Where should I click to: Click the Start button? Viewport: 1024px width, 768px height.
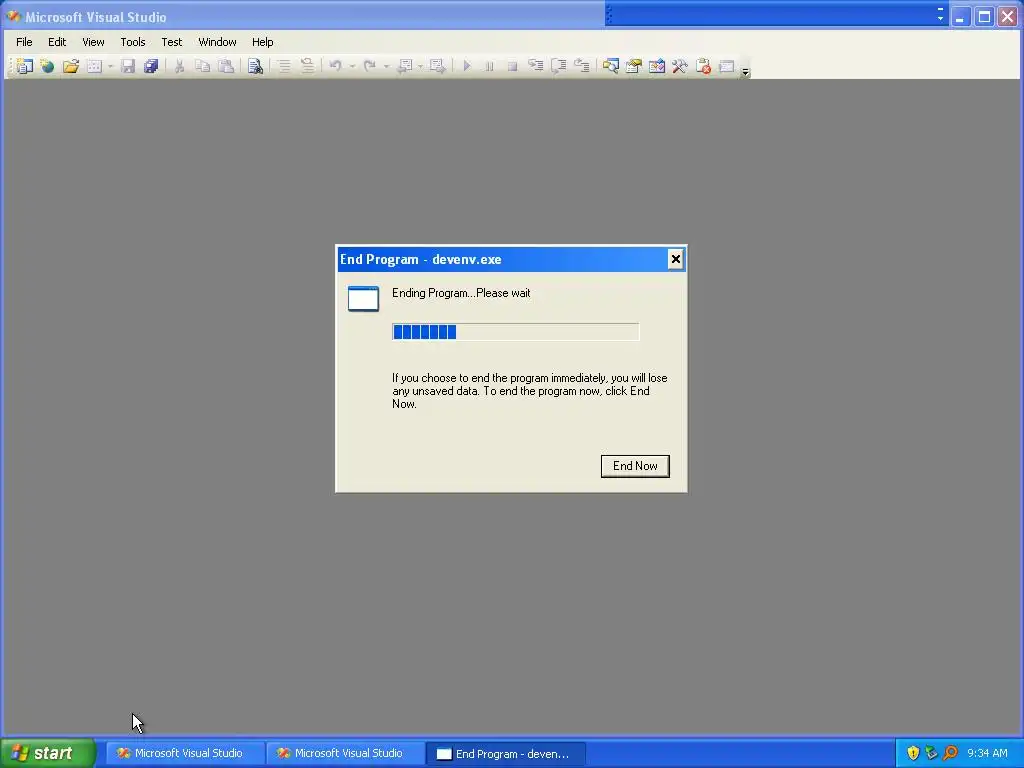[48, 753]
